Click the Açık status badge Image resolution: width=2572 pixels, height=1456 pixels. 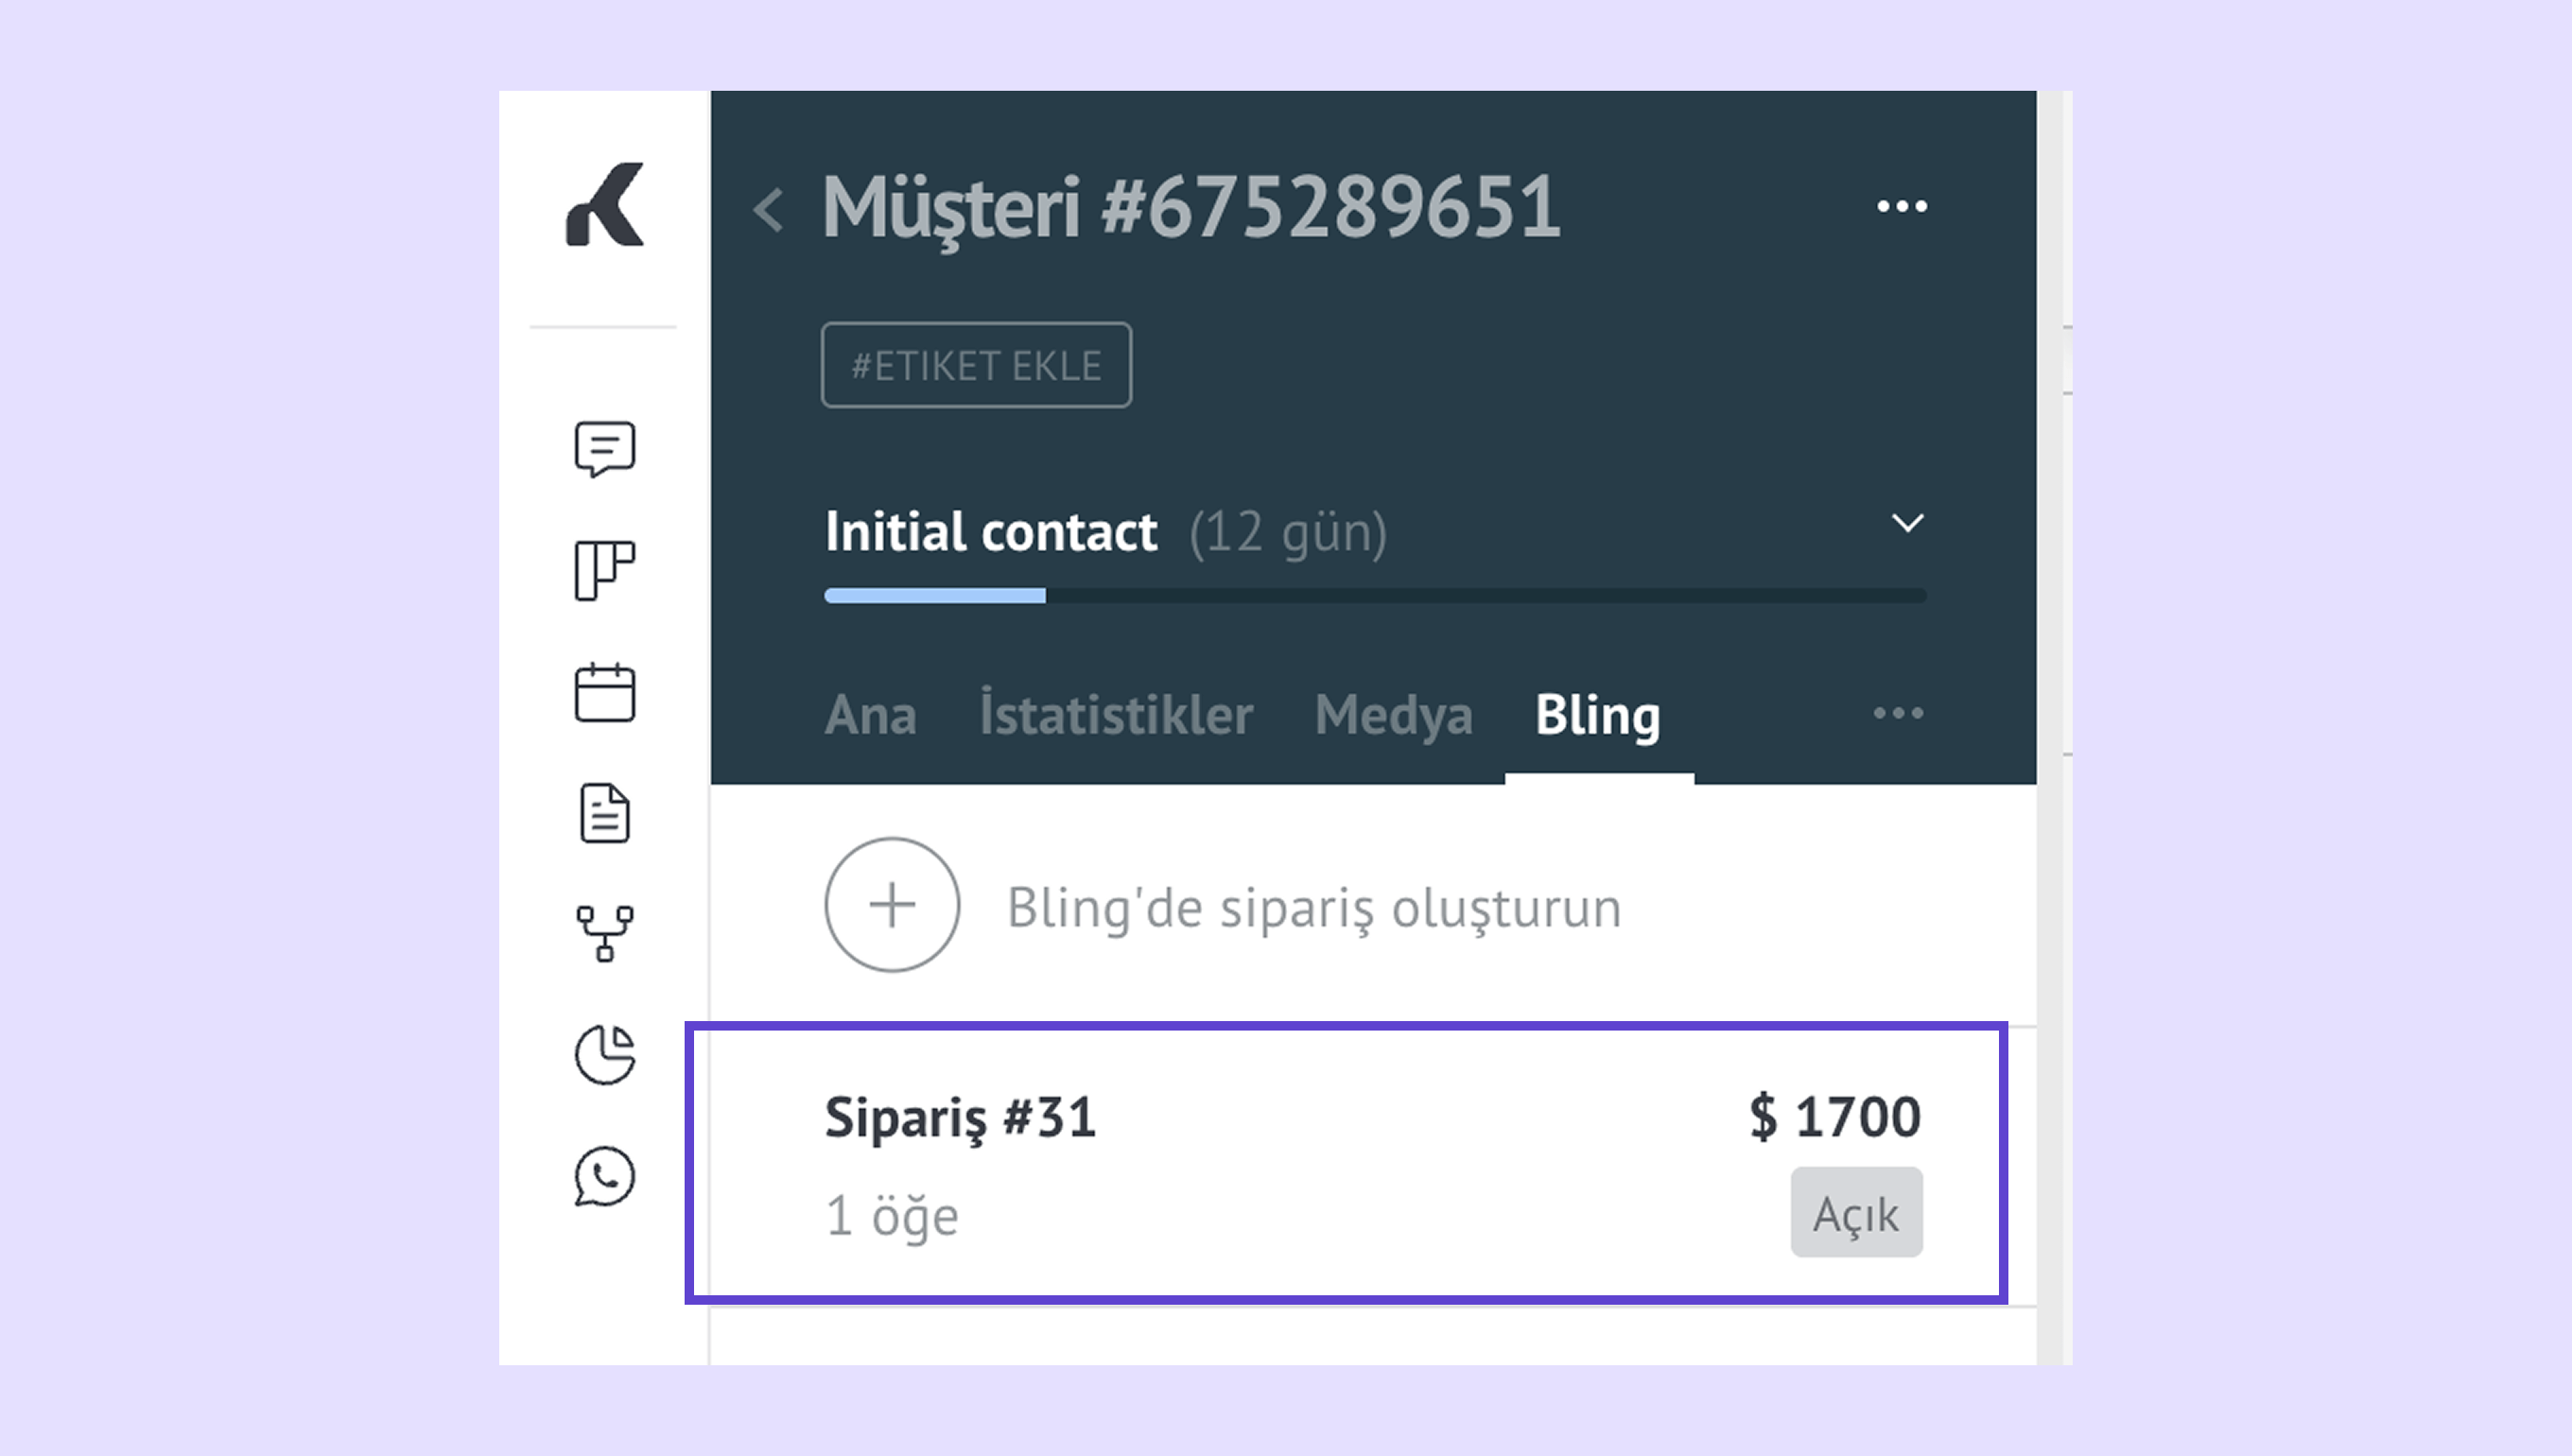(1855, 1213)
